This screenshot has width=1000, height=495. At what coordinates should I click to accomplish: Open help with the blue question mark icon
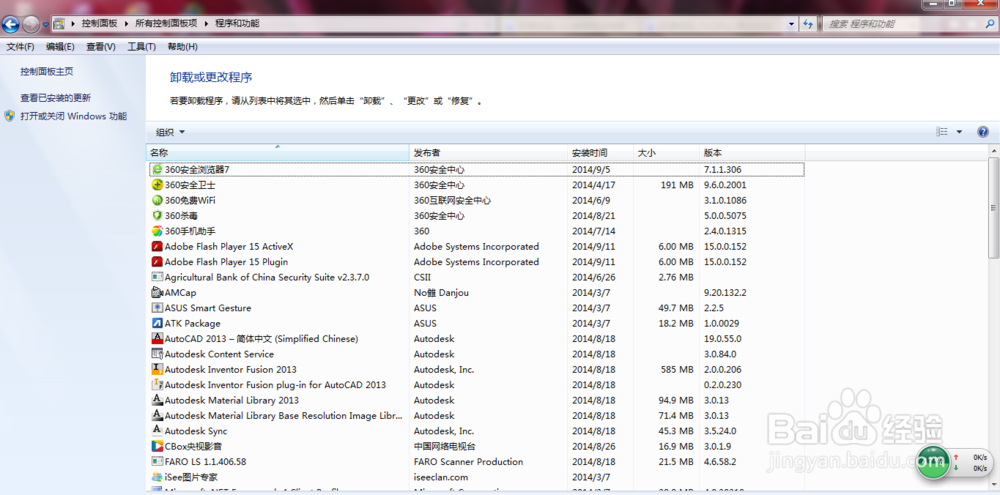[x=983, y=132]
